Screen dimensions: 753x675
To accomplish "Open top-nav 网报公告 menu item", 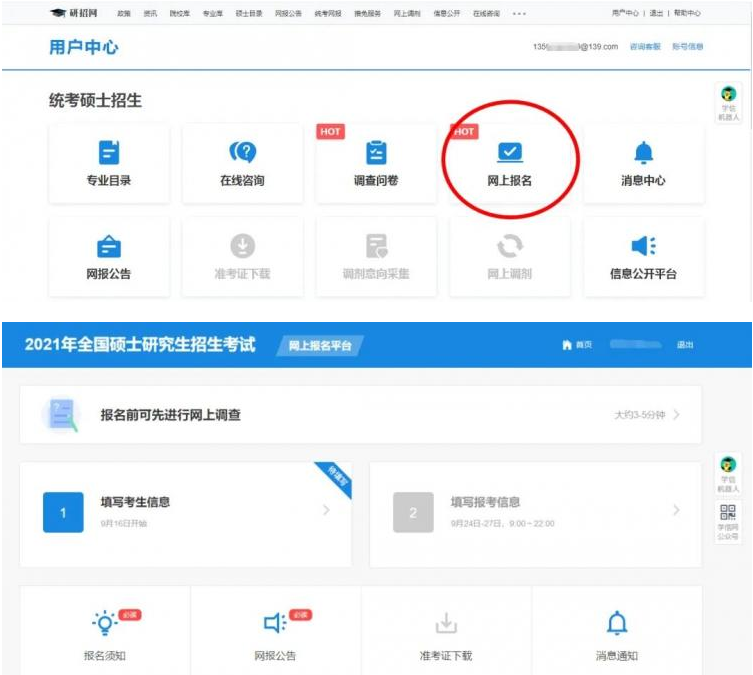I will pyautogui.click(x=289, y=13).
